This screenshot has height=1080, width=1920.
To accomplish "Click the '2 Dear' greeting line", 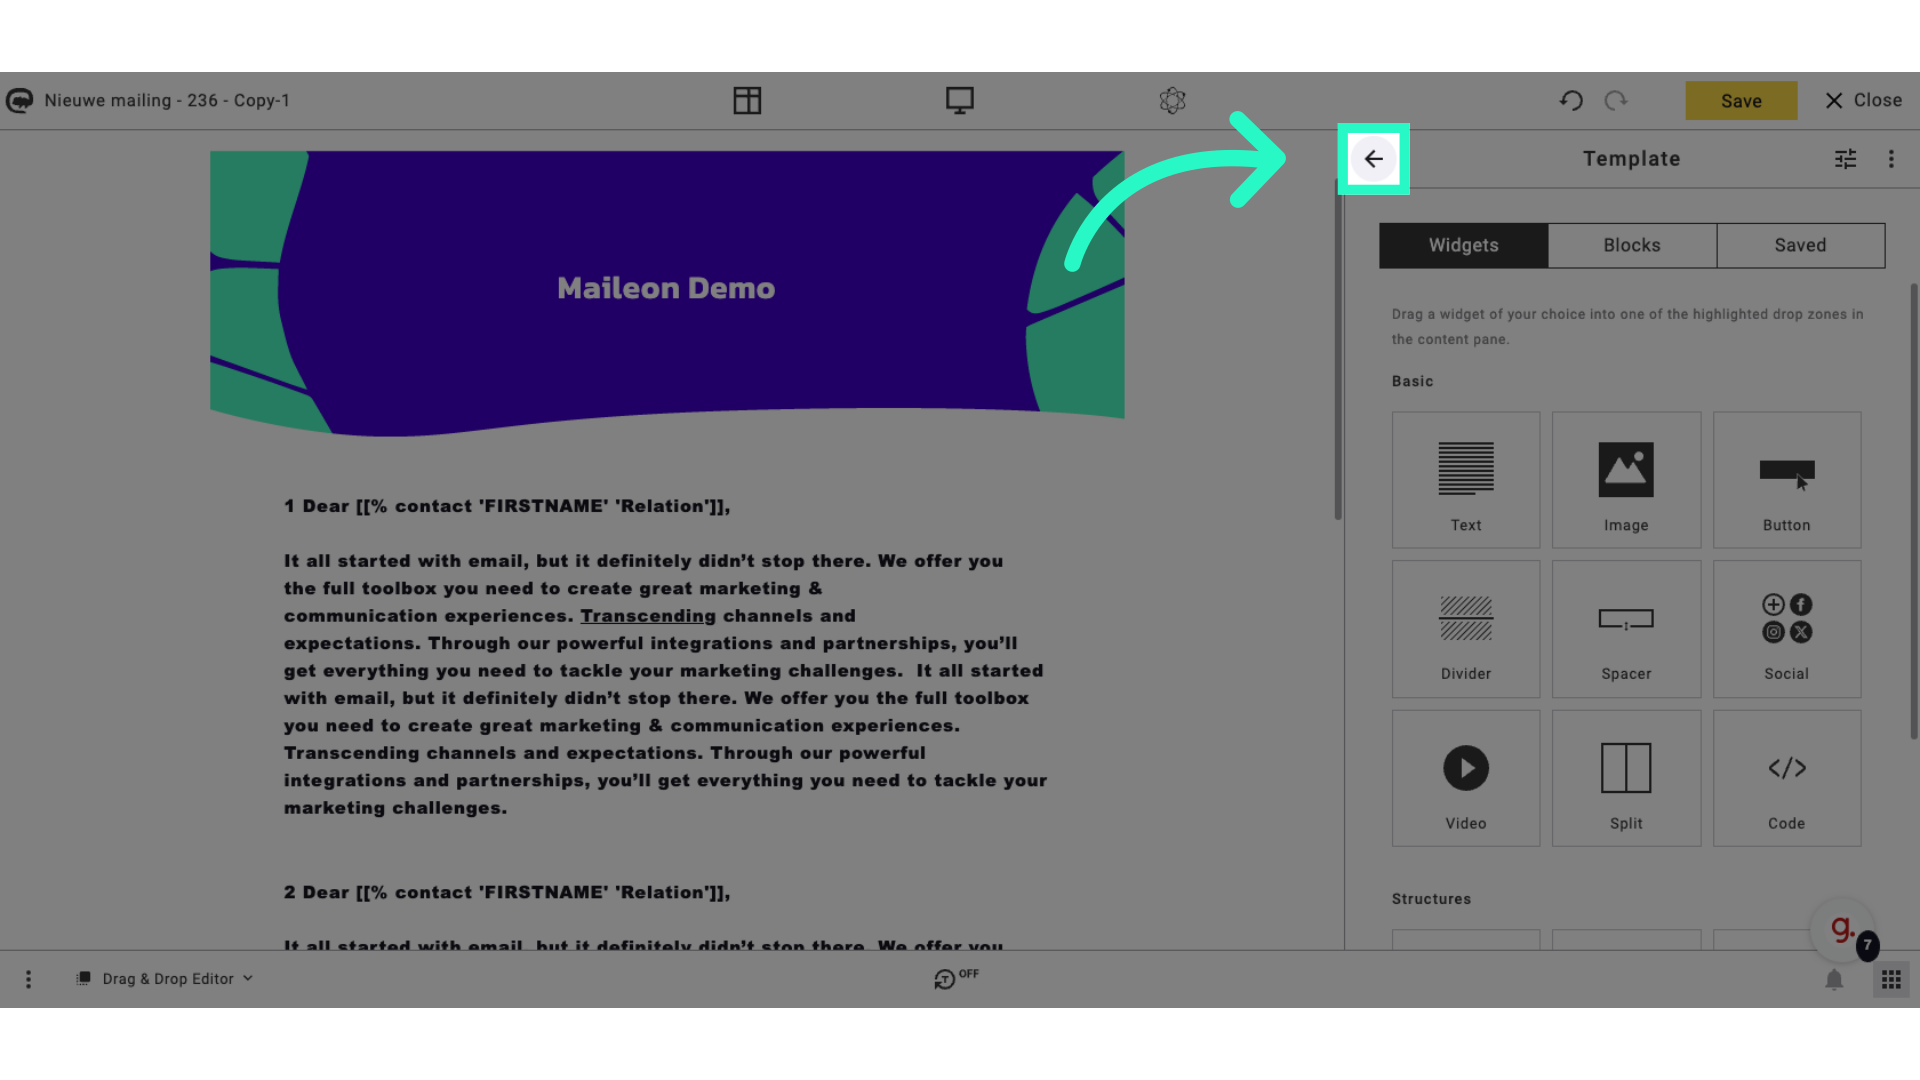I will click(507, 892).
